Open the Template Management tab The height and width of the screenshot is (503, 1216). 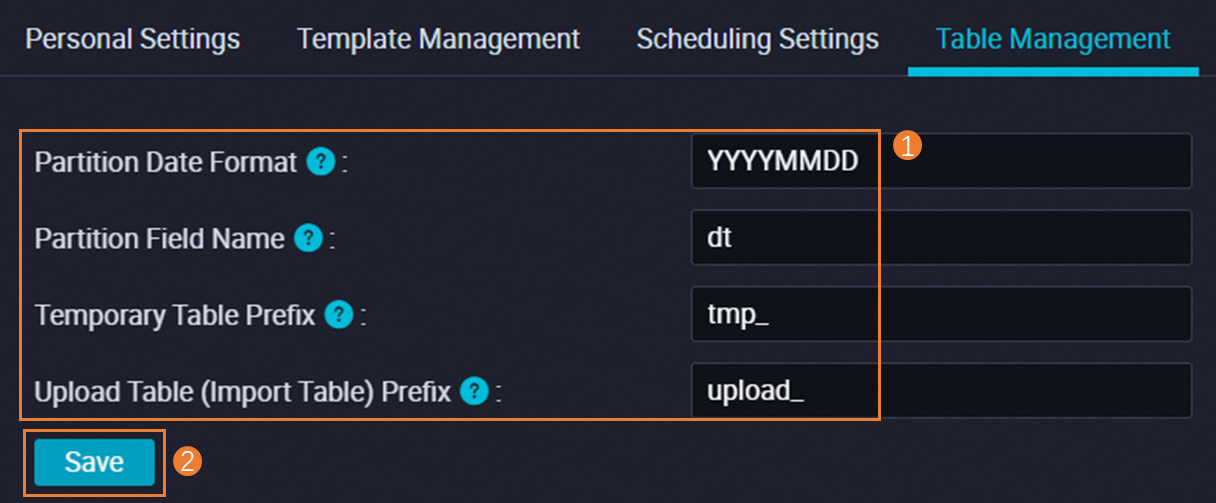coord(438,39)
